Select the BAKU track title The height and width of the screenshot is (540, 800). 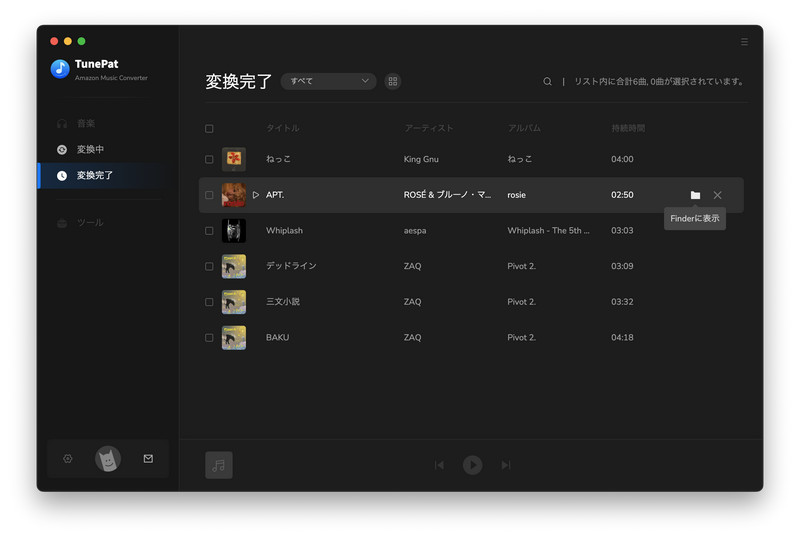(x=278, y=337)
